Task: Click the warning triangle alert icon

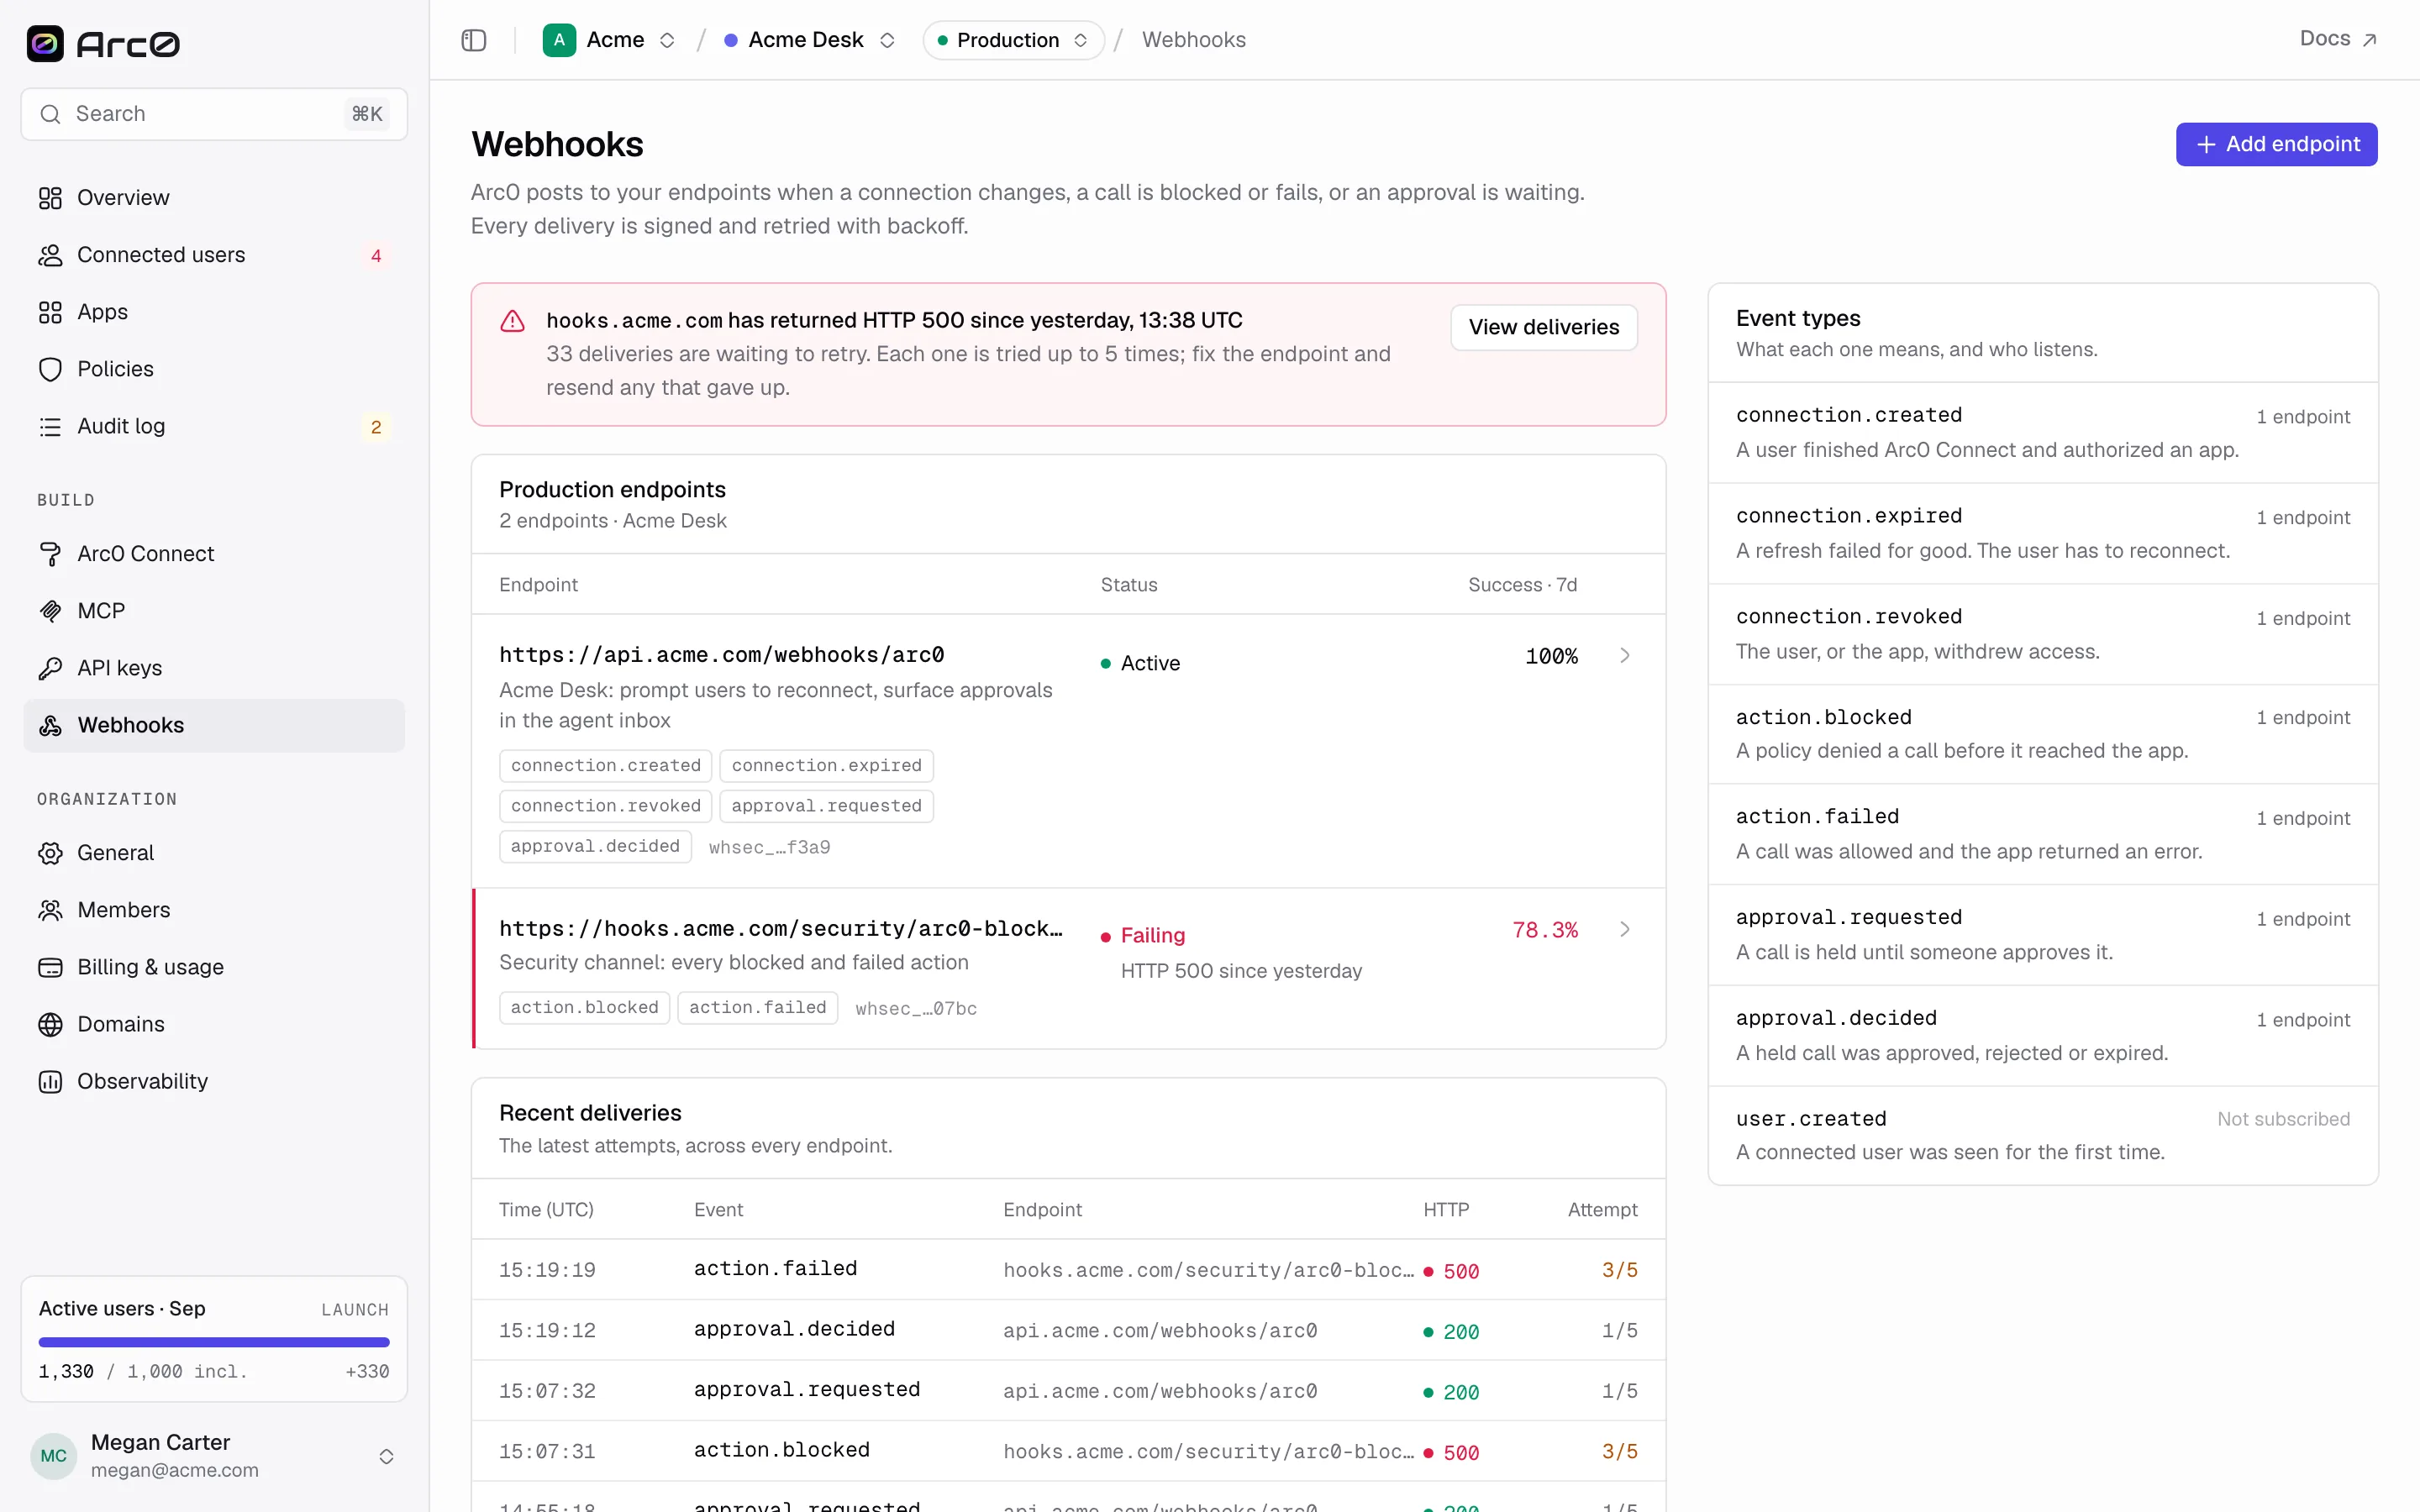Action: coord(512,321)
